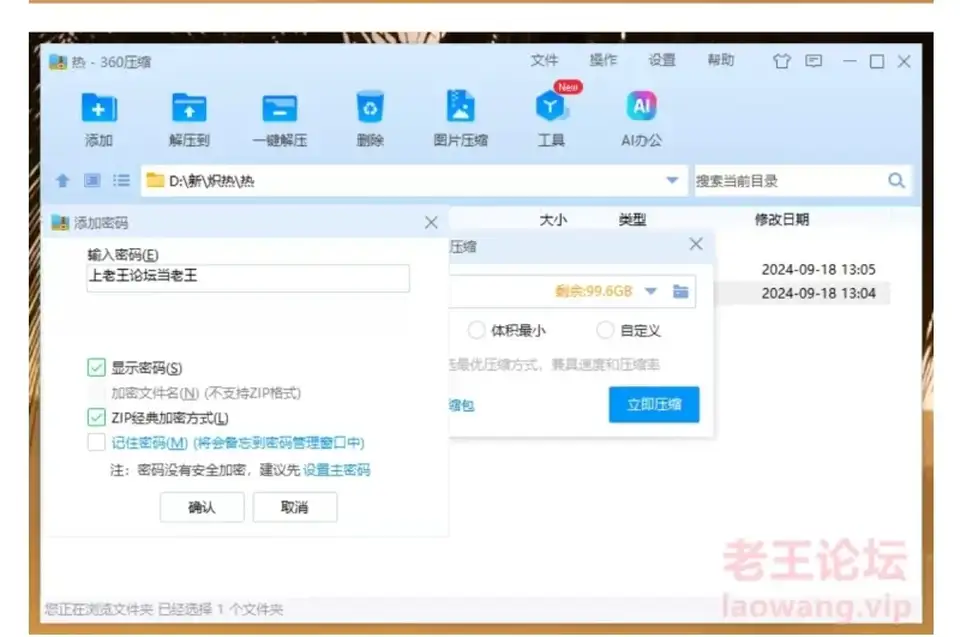The height and width of the screenshot is (637, 960).
Task: Select the 体积最小 radio button
Action: pos(476,330)
